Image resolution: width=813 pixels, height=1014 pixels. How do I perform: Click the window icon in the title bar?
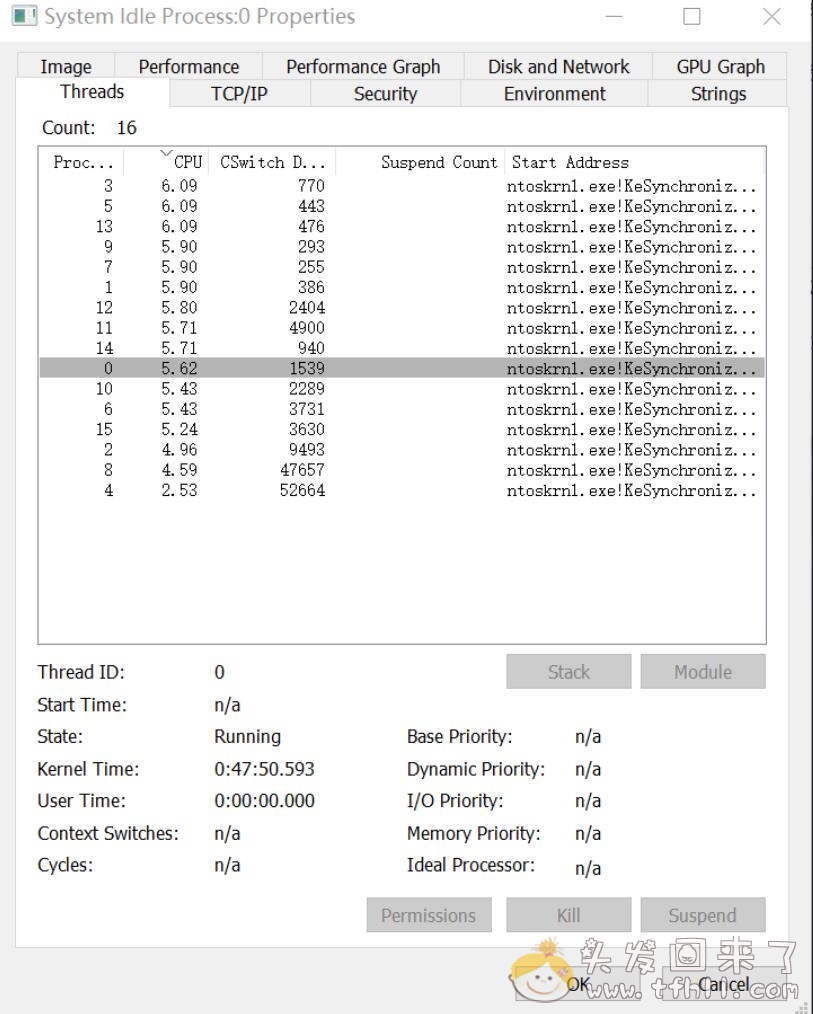point(25,17)
